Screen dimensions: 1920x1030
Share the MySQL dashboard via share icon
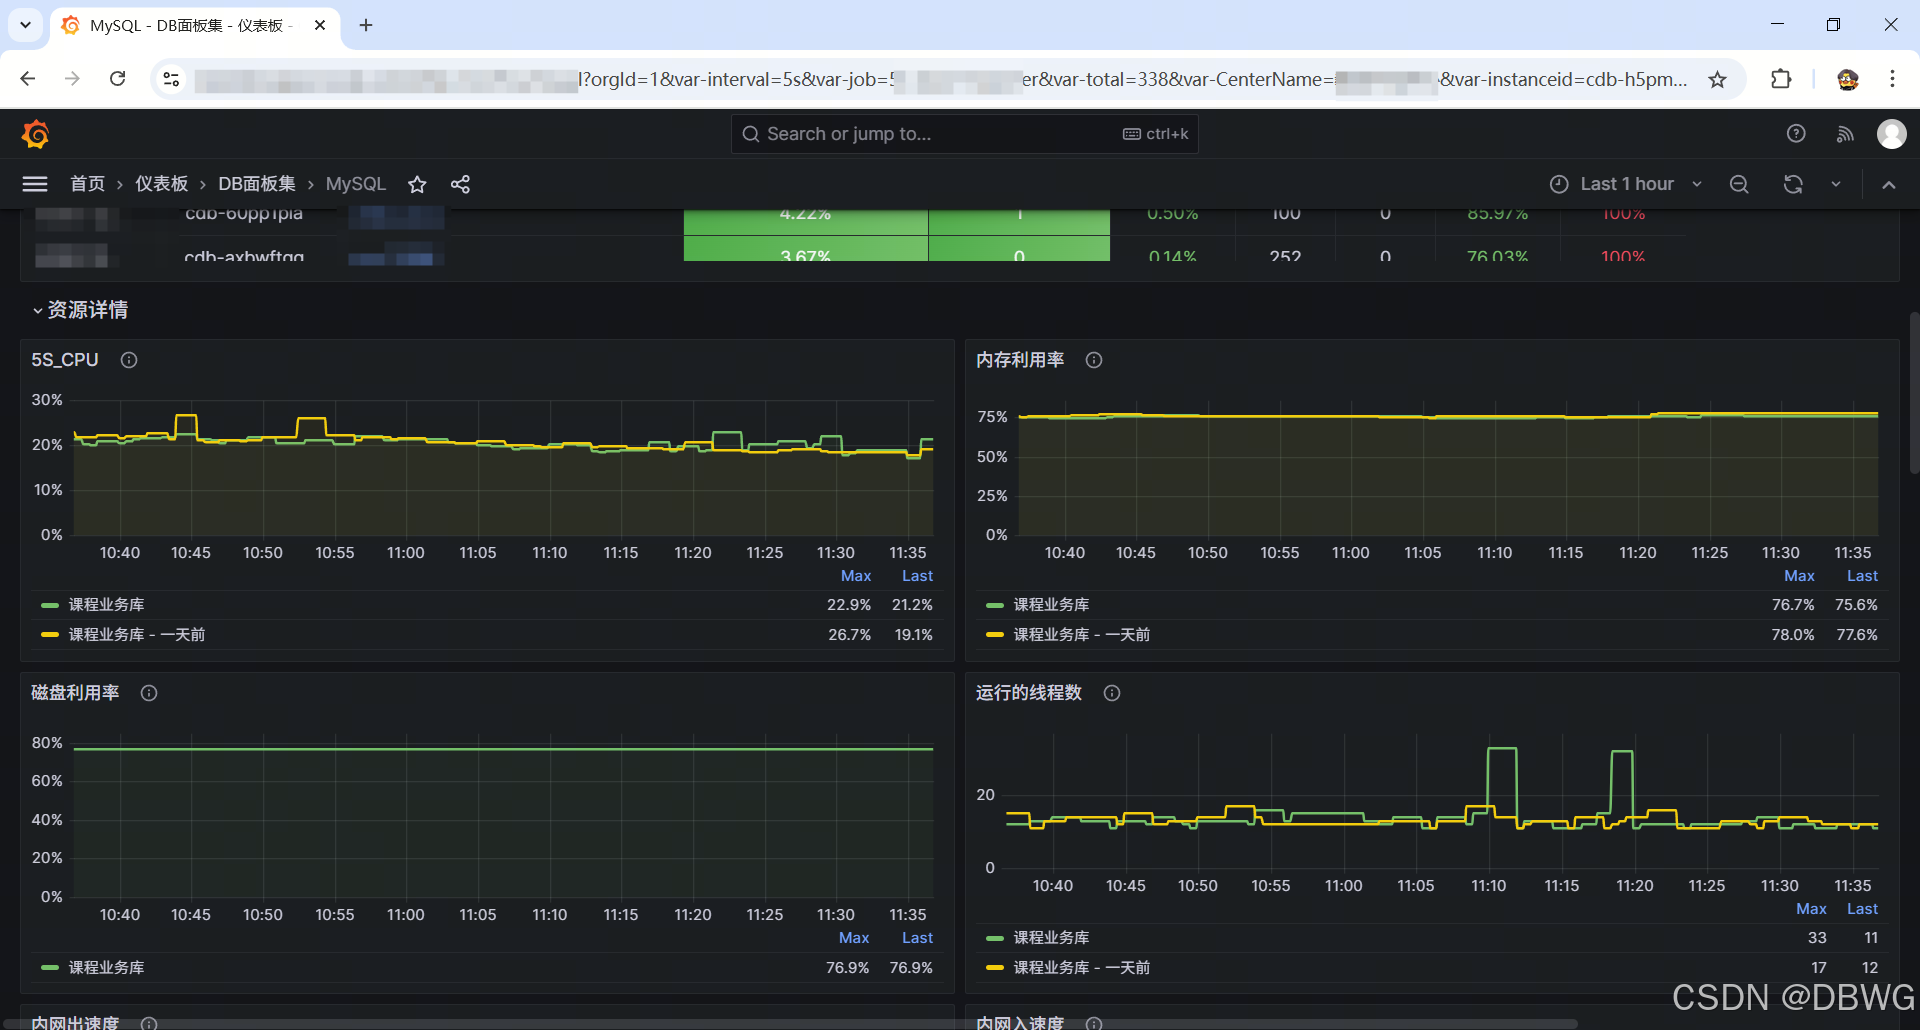pyautogui.click(x=460, y=184)
